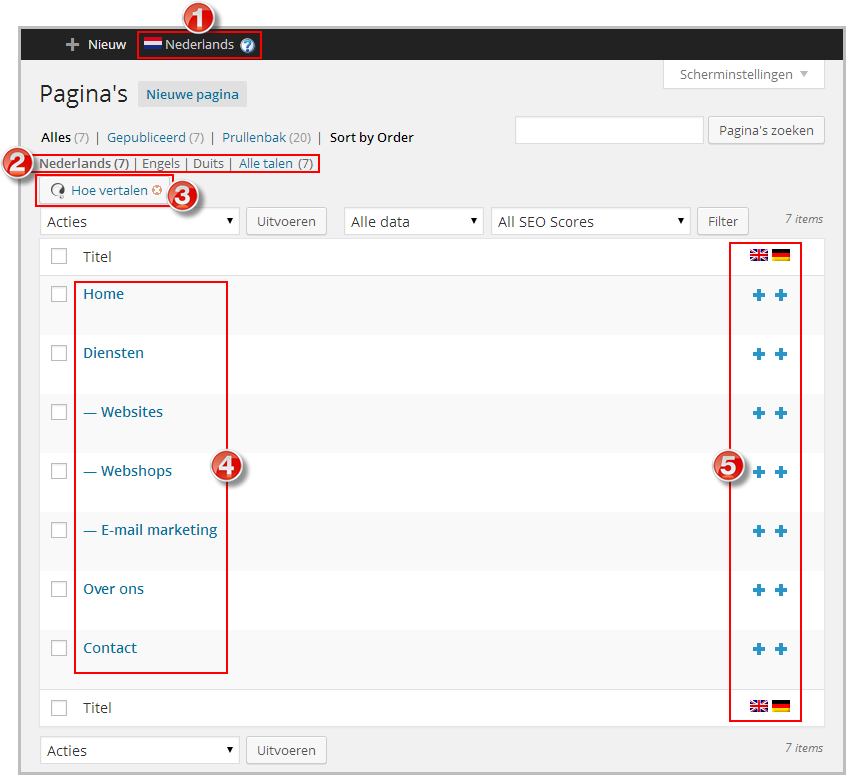Click the Dutch flag in the admin bar
The image size is (846, 775).
[x=152, y=44]
